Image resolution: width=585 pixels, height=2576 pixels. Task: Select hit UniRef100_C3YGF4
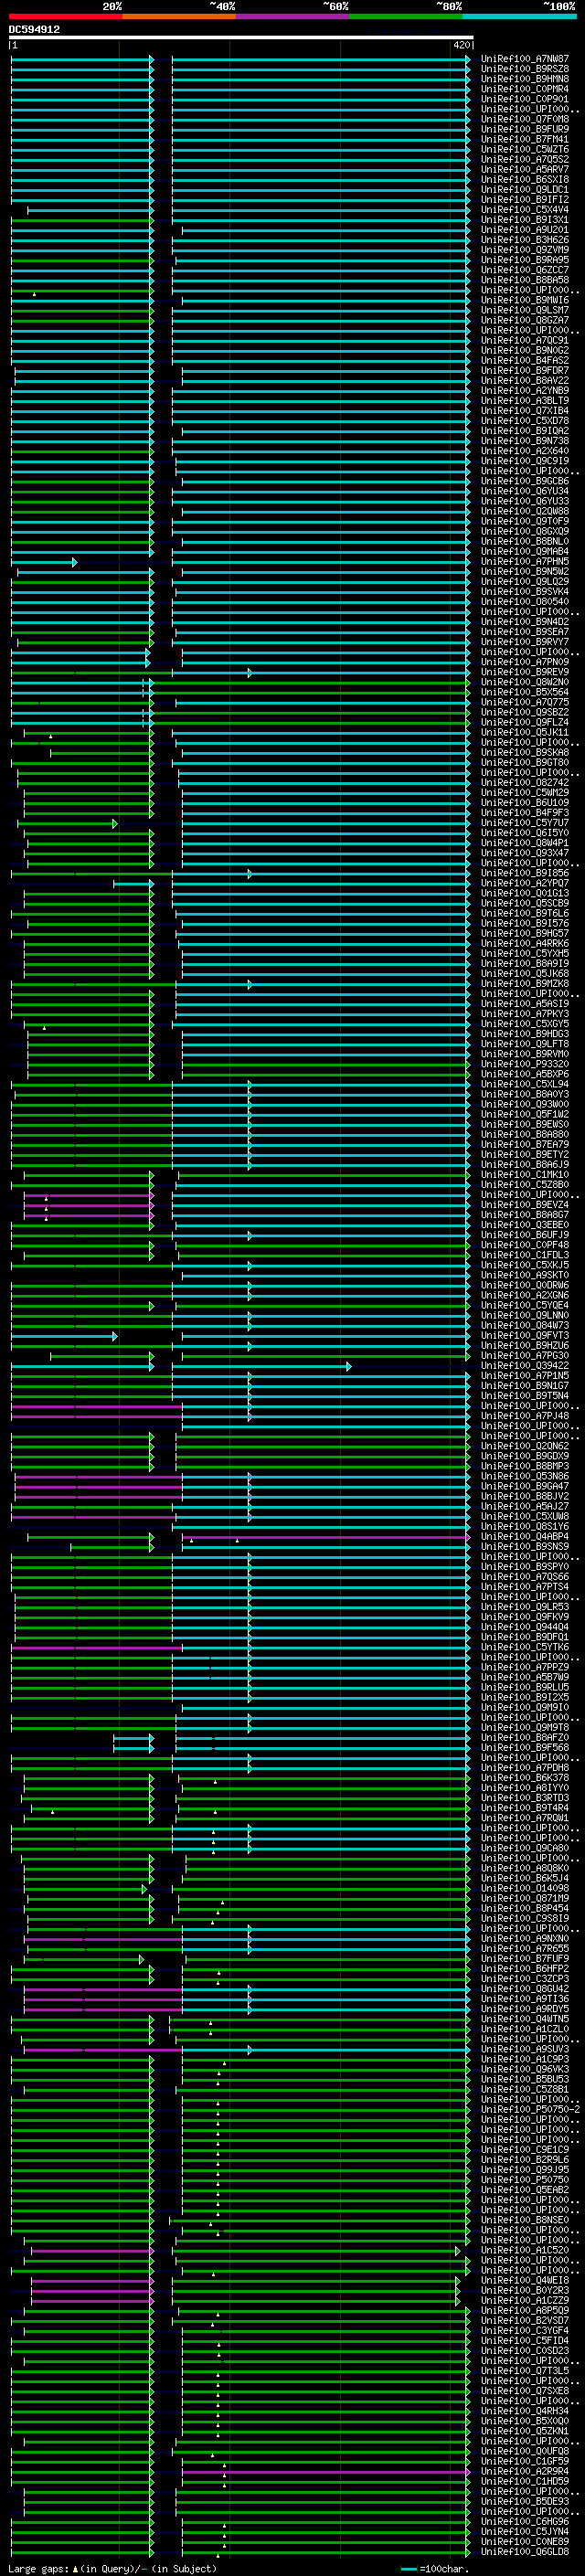click(524, 2330)
